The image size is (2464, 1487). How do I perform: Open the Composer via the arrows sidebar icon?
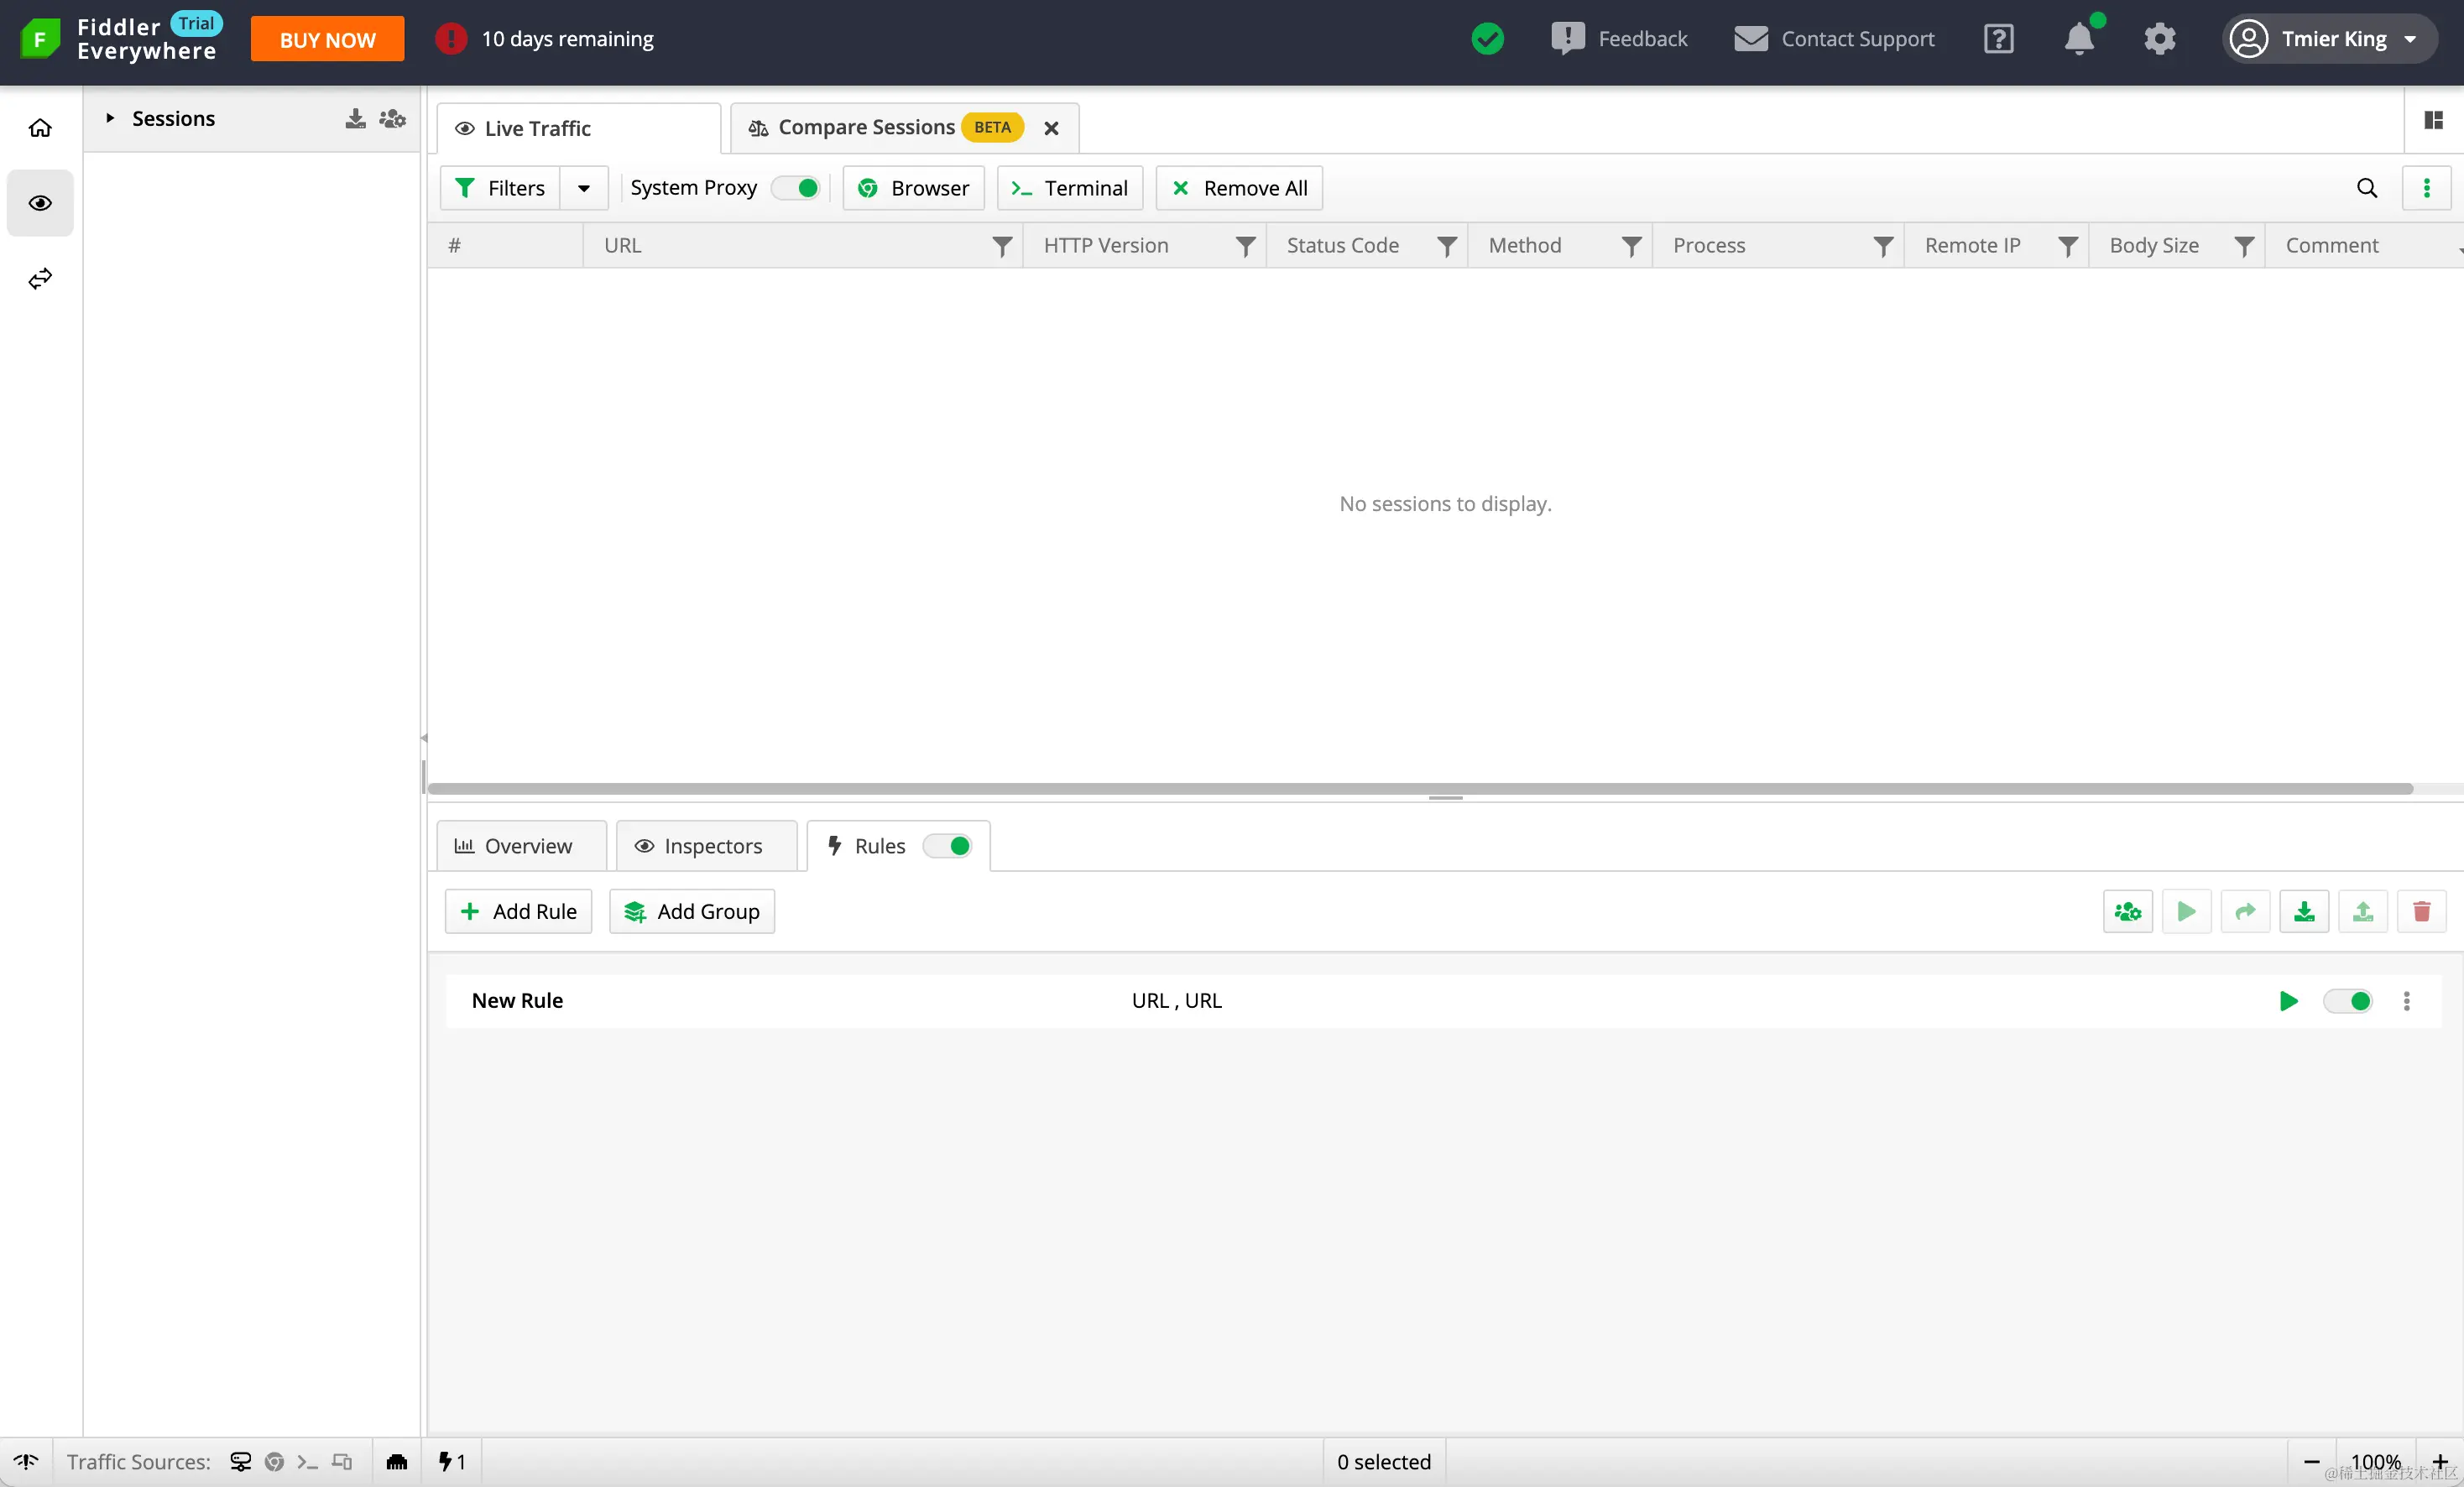click(x=40, y=278)
